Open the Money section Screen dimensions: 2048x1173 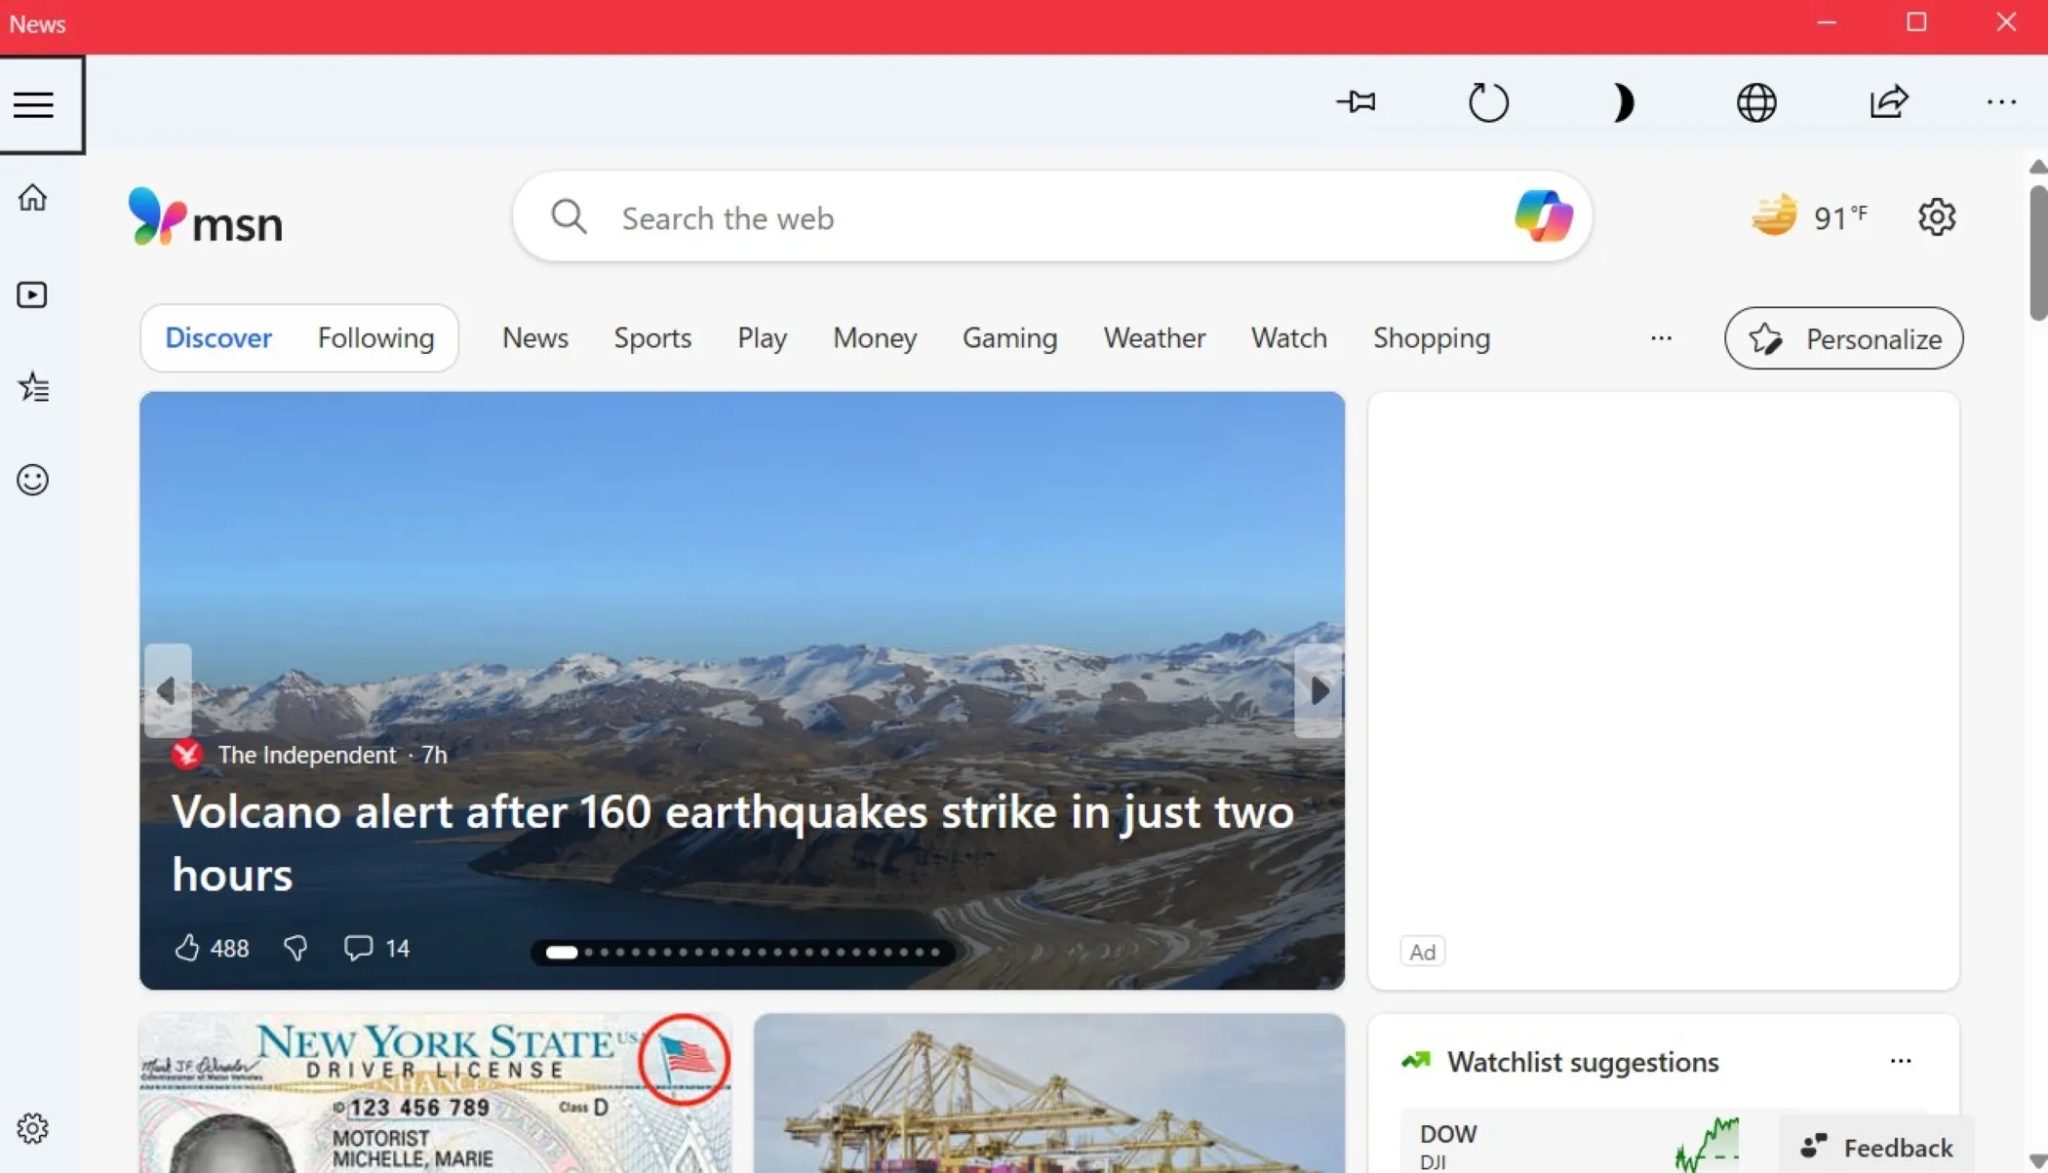click(x=874, y=338)
